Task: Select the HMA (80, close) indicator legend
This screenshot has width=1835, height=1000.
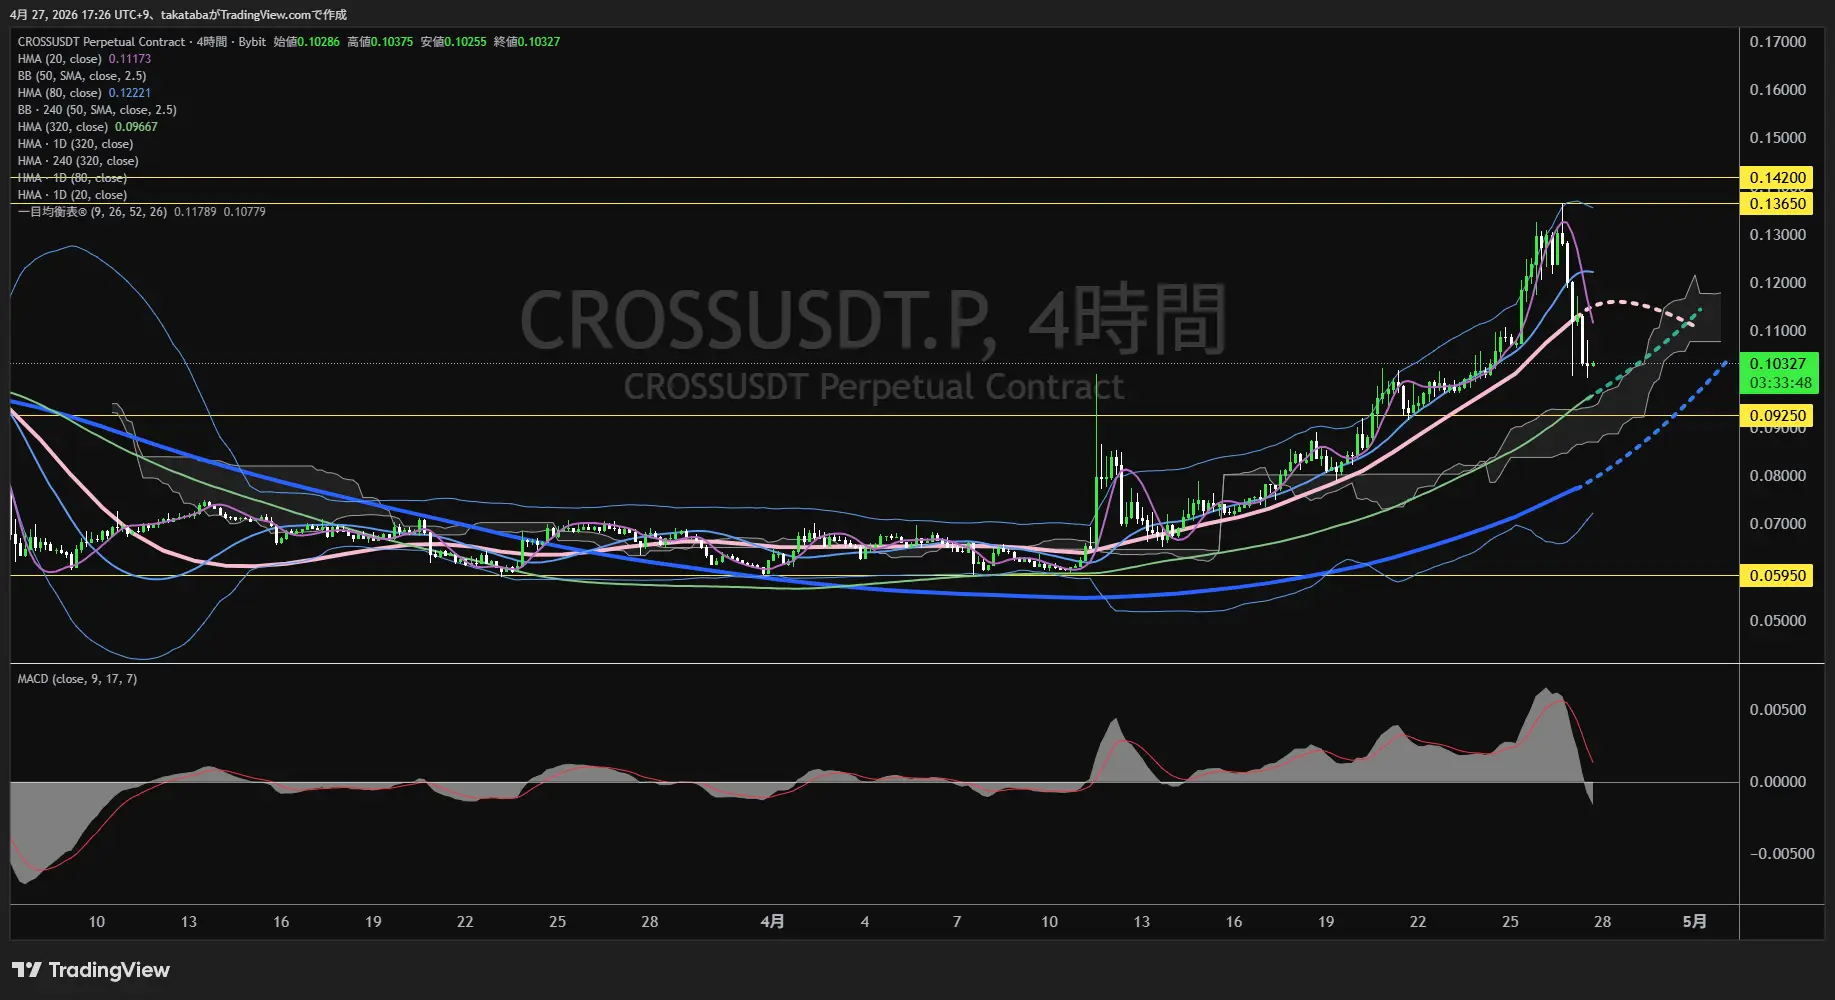Action: coord(59,93)
